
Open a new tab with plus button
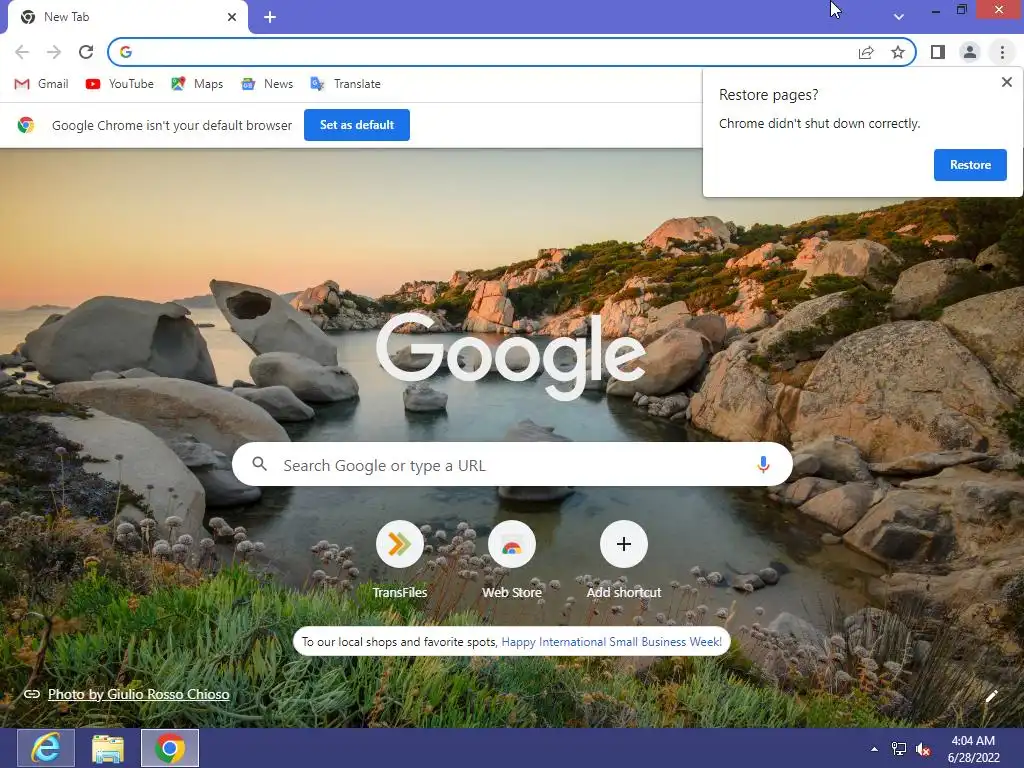270,18
